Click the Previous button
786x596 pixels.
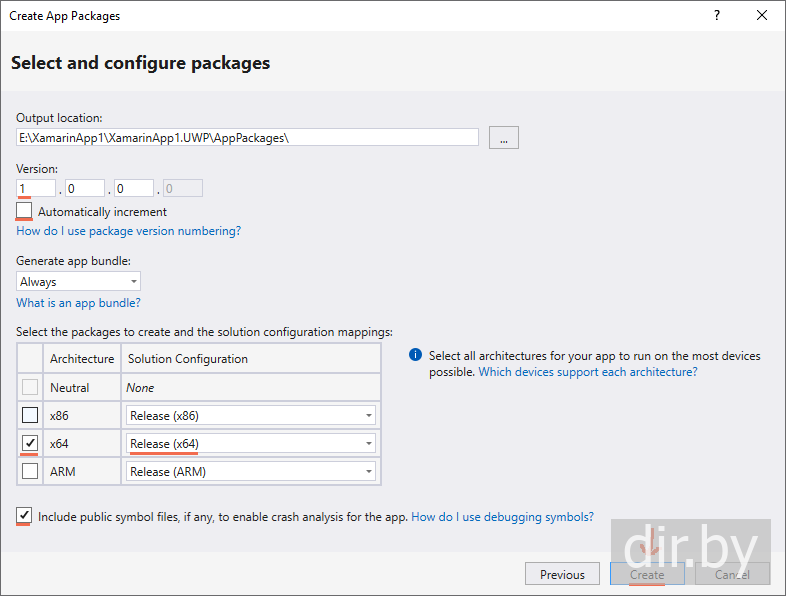pyautogui.click(x=562, y=574)
